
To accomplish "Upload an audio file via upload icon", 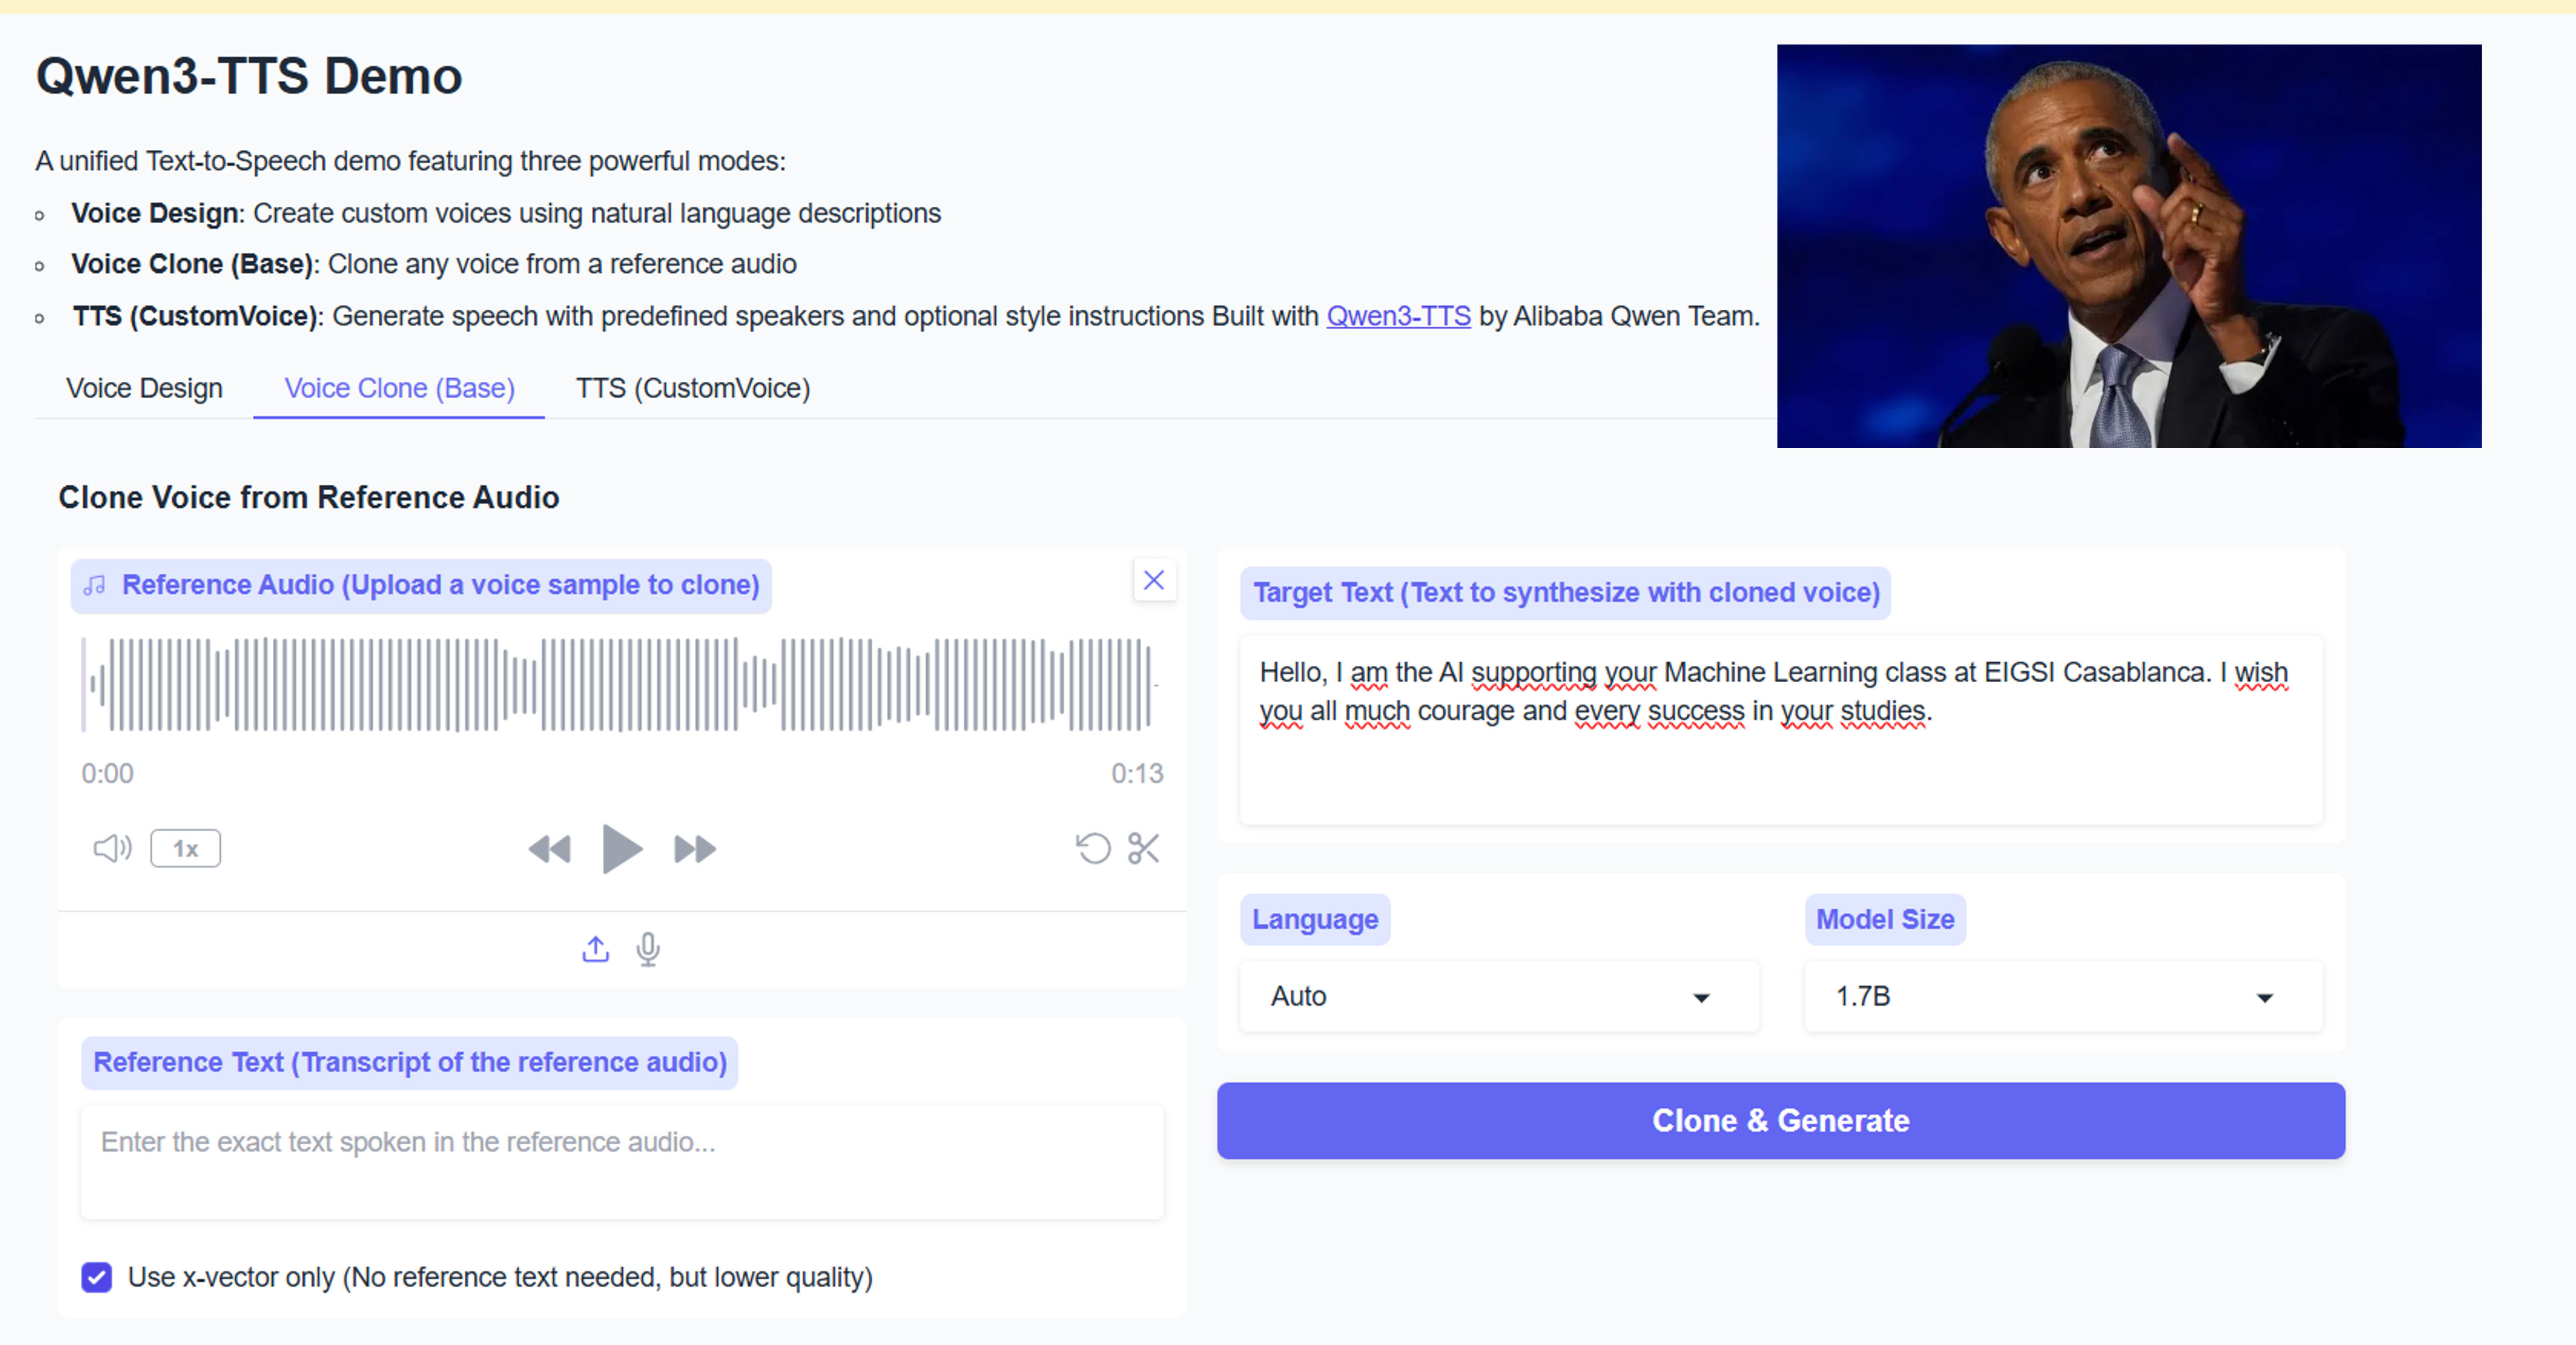I will tap(595, 949).
